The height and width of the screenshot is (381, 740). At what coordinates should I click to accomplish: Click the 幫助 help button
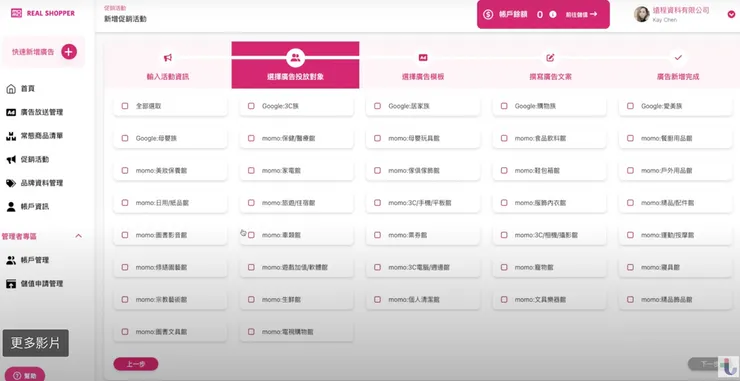(x=25, y=375)
